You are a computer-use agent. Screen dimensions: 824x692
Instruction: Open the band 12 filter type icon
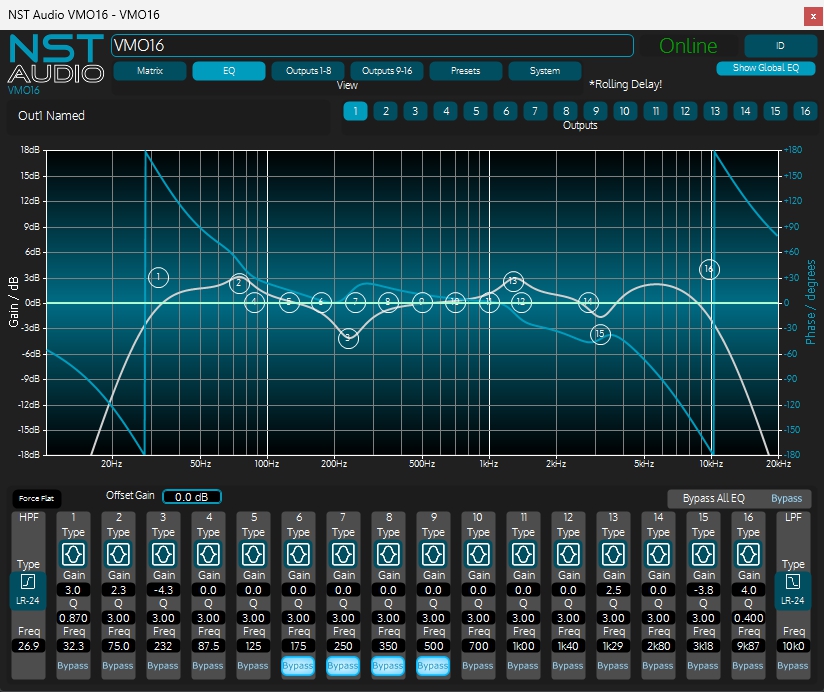tap(568, 554)
